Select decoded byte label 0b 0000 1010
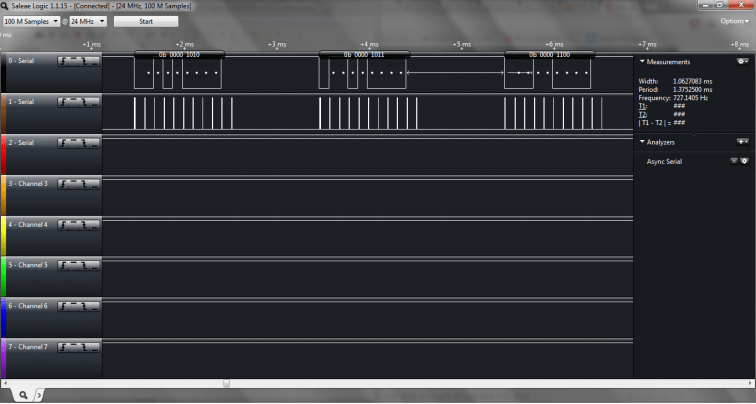This screenshot has height=404, width=756. point(179,54)
